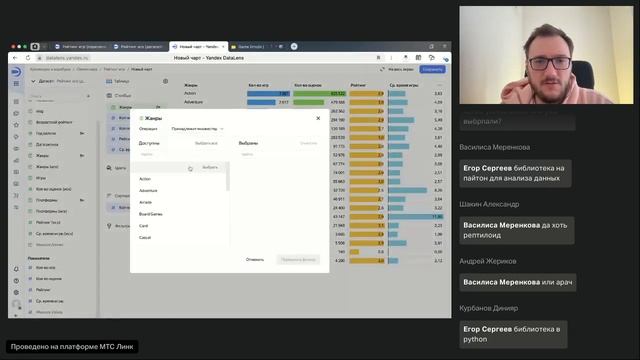Click the Рейтинг column header
The height and width of the screenshot is (360, 640).
point(358,85)
